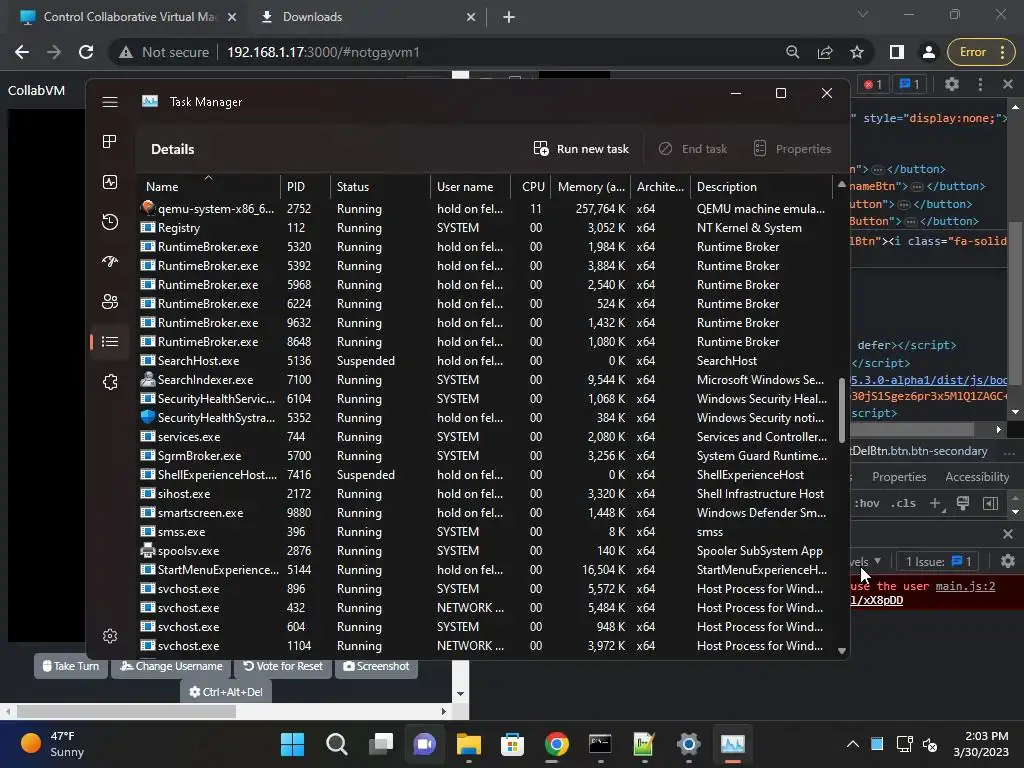Sort by CPU column header

531,186
